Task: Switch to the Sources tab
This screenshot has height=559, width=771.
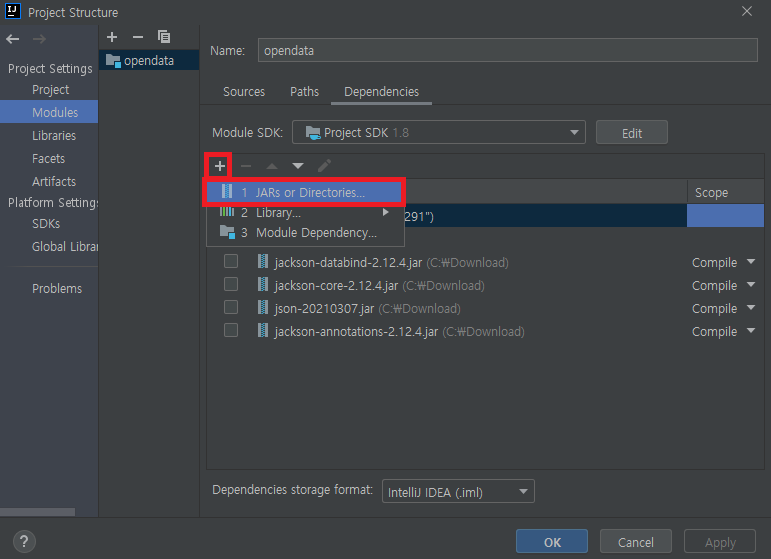Action: click(x=244, y=92)
